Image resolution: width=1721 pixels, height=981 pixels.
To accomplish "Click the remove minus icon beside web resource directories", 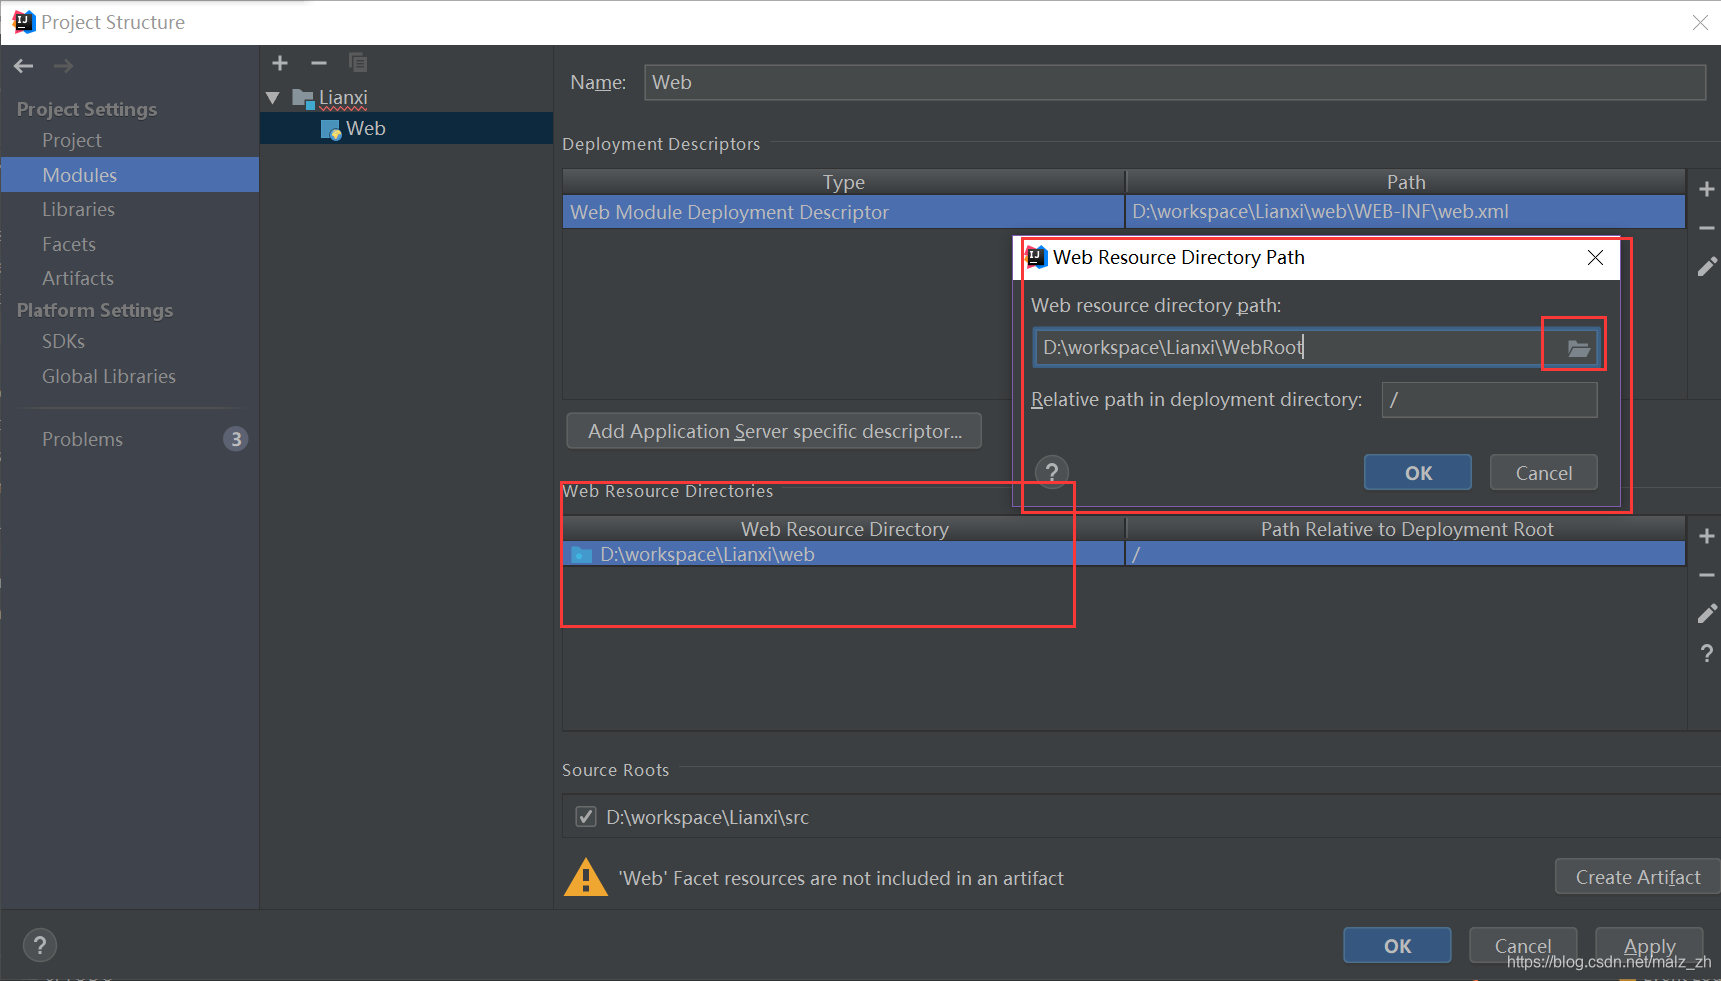I will [1707, 575].
